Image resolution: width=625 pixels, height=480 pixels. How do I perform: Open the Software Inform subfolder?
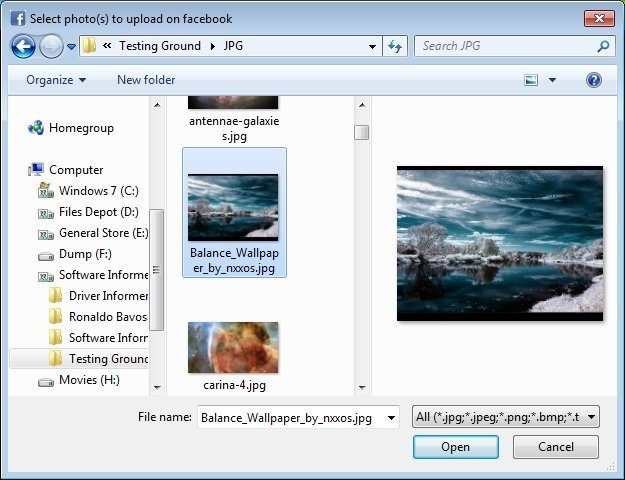[x=108, y=338]
